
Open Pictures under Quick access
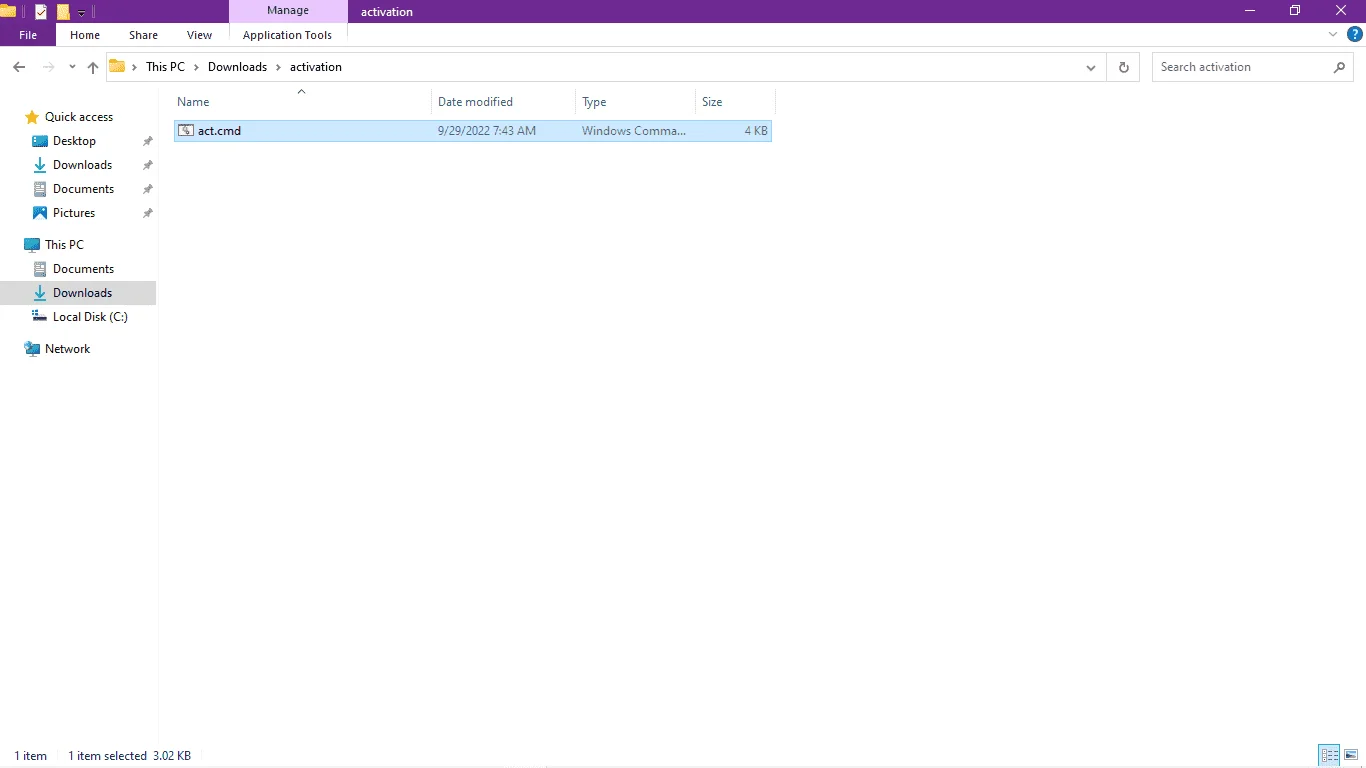pyautogui.click(x=74, y=213)
